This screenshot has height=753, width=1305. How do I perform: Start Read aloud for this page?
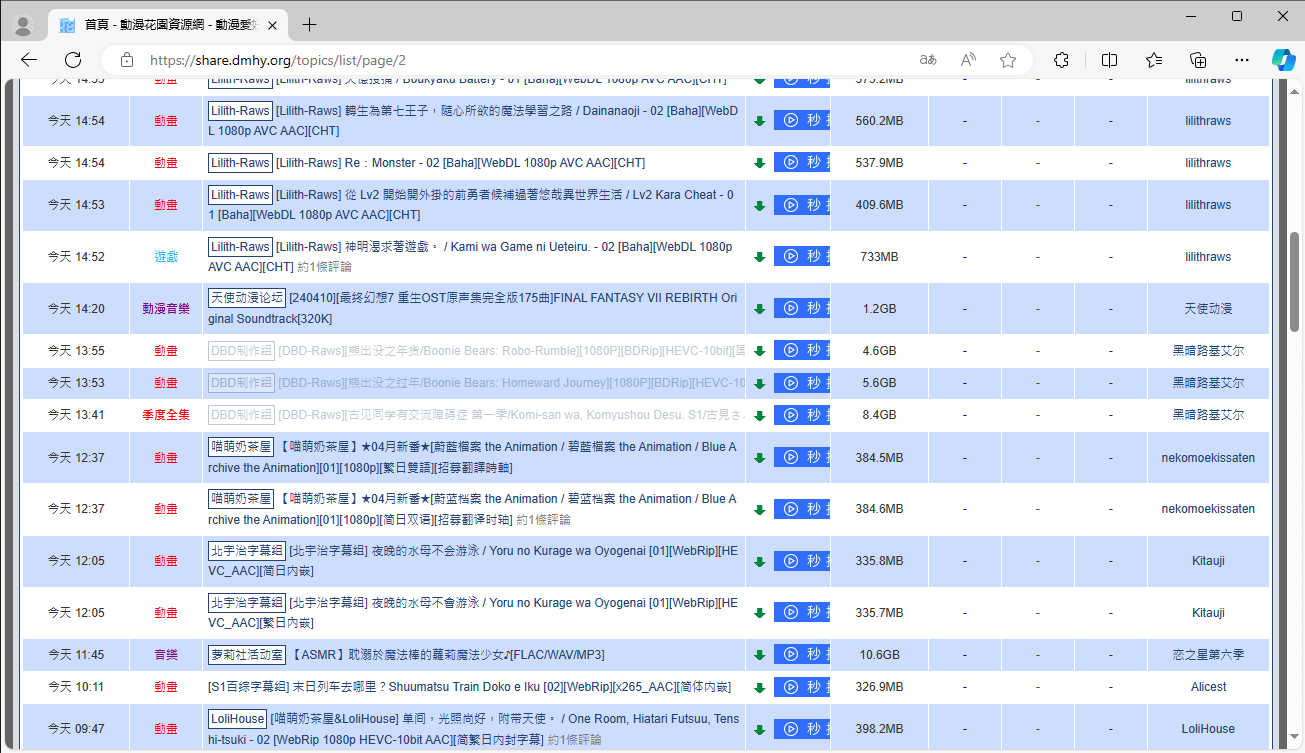point(968,60)
